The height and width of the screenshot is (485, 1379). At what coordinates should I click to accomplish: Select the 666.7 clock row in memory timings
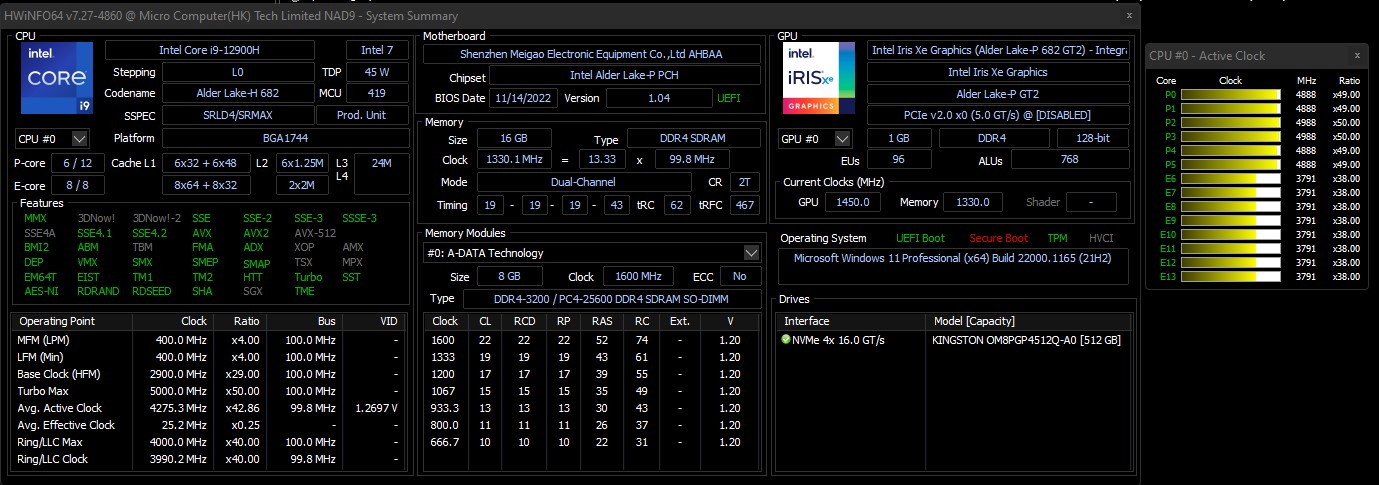coord(592,442)
